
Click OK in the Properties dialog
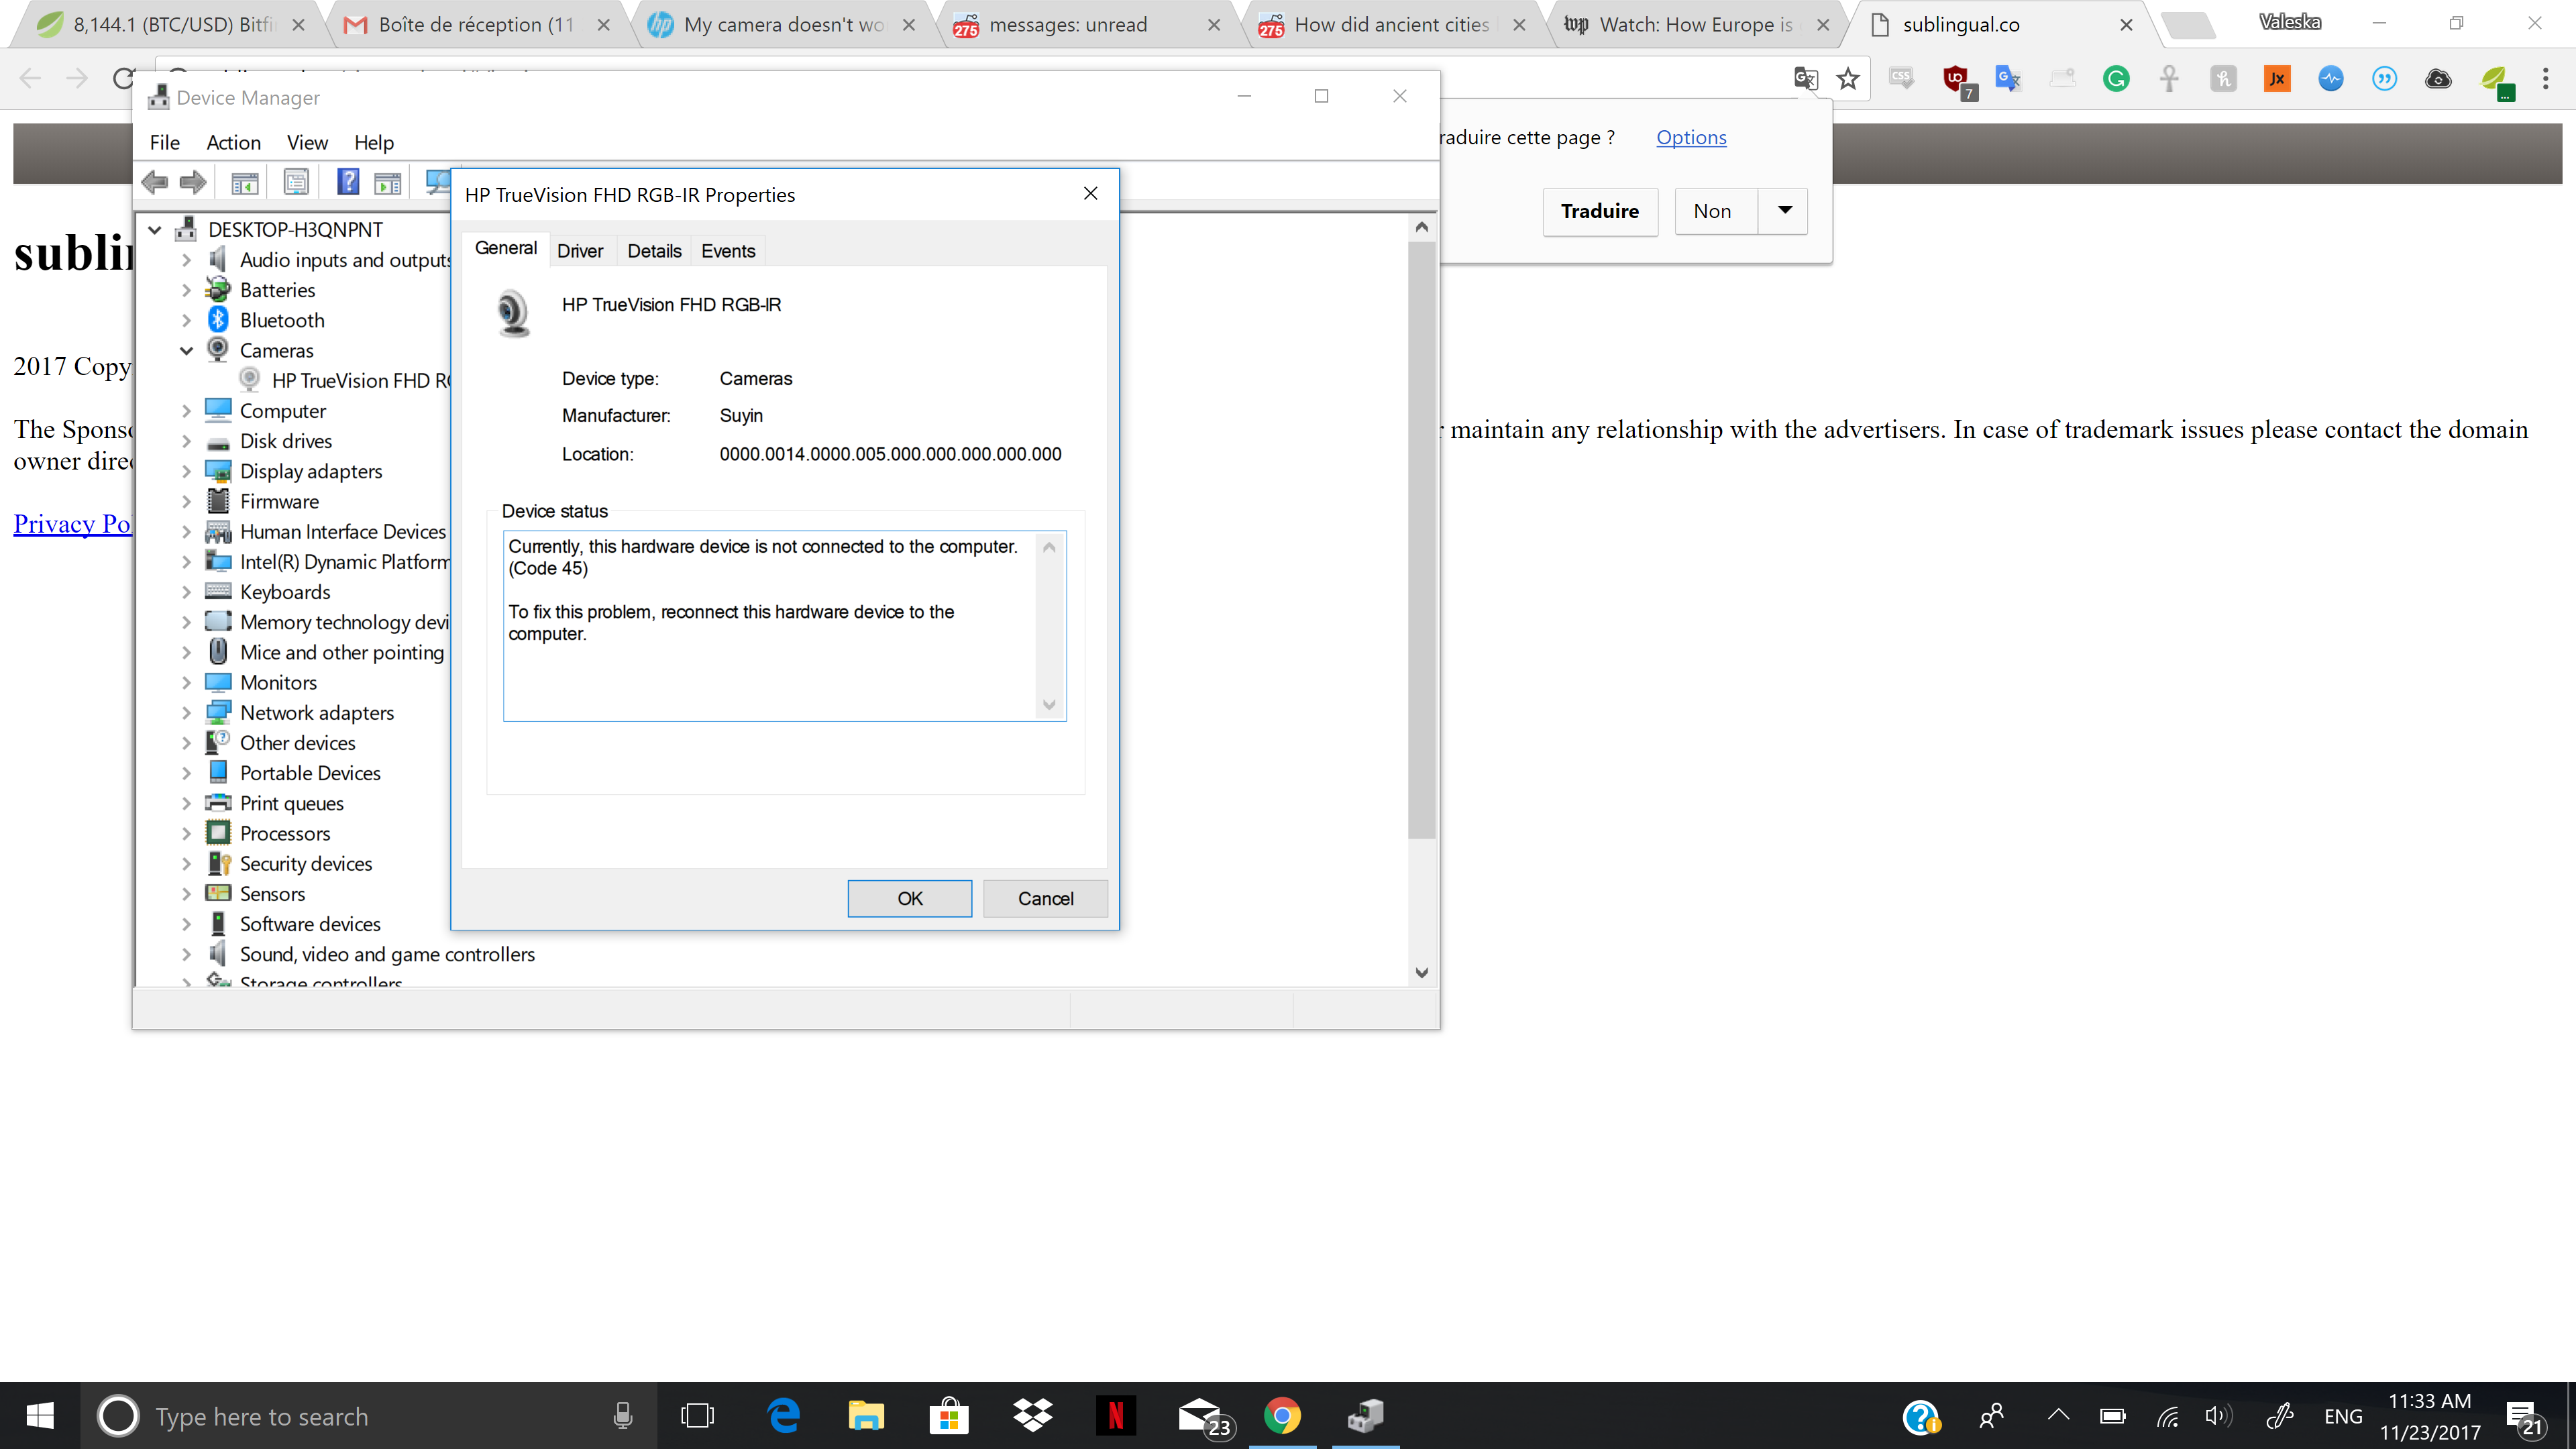(x=909, y=898)
